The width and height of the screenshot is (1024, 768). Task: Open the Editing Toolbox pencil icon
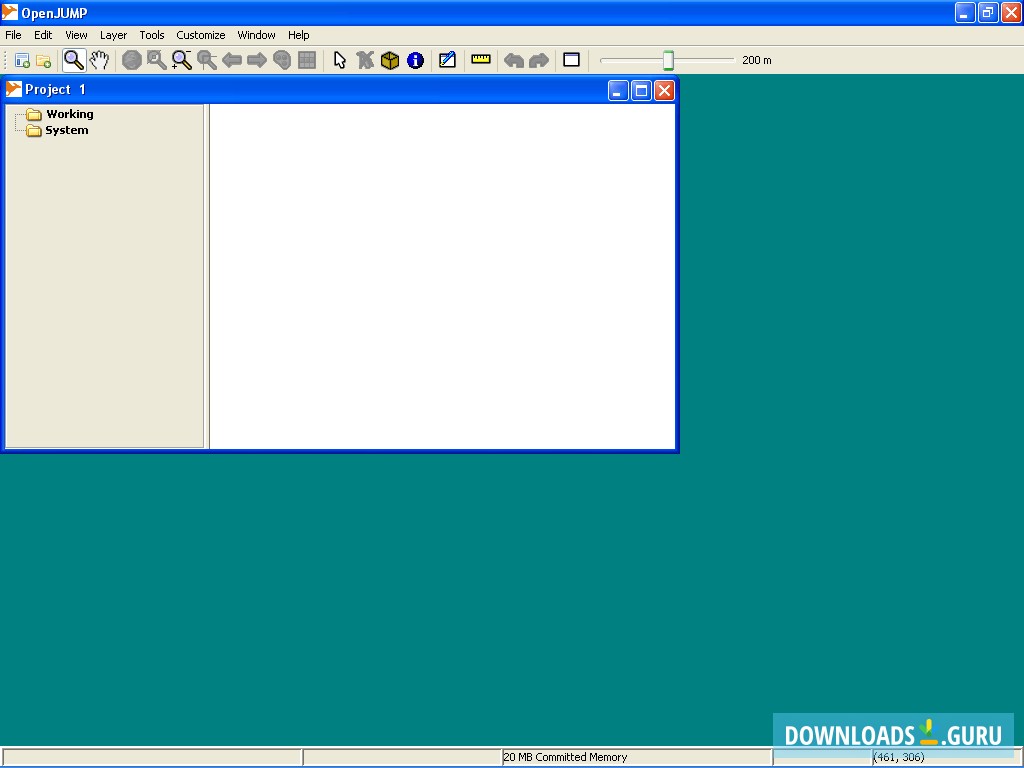[447, 60]
